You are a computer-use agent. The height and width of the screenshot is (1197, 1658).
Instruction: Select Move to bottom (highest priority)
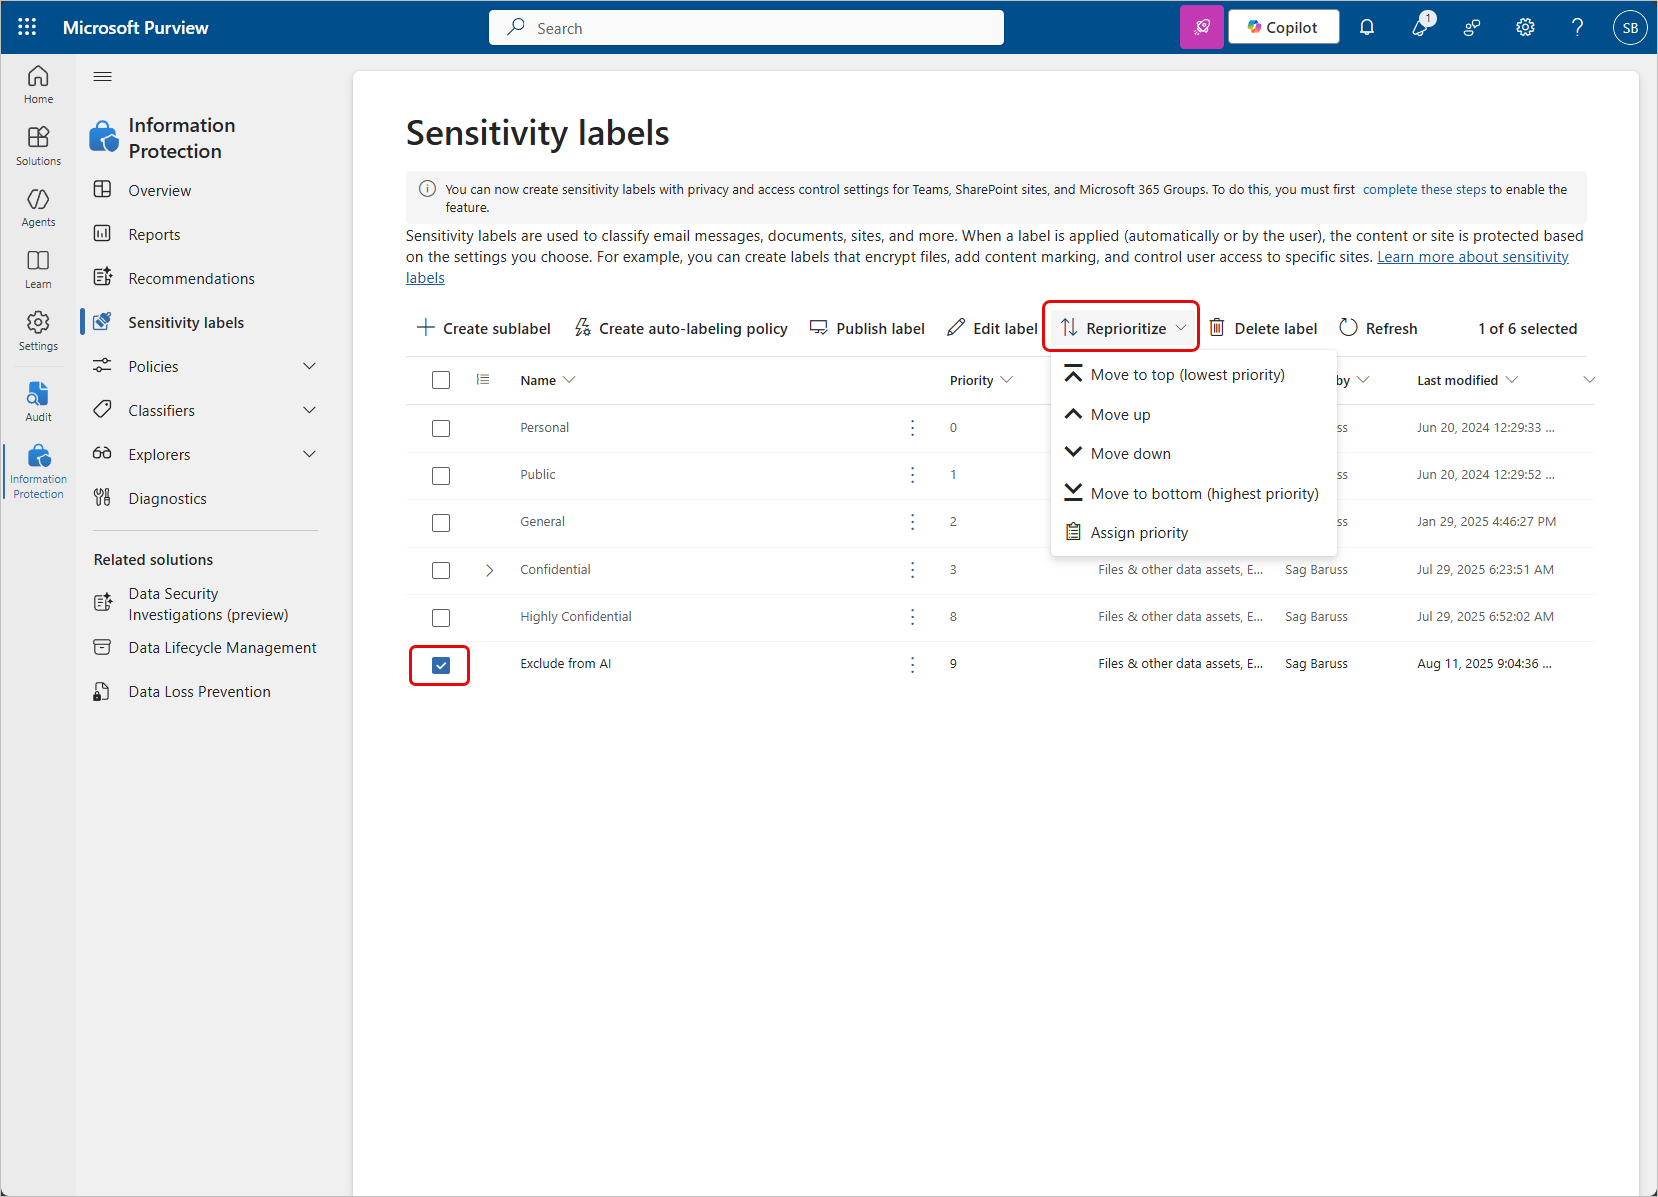tap(1203, 493)
